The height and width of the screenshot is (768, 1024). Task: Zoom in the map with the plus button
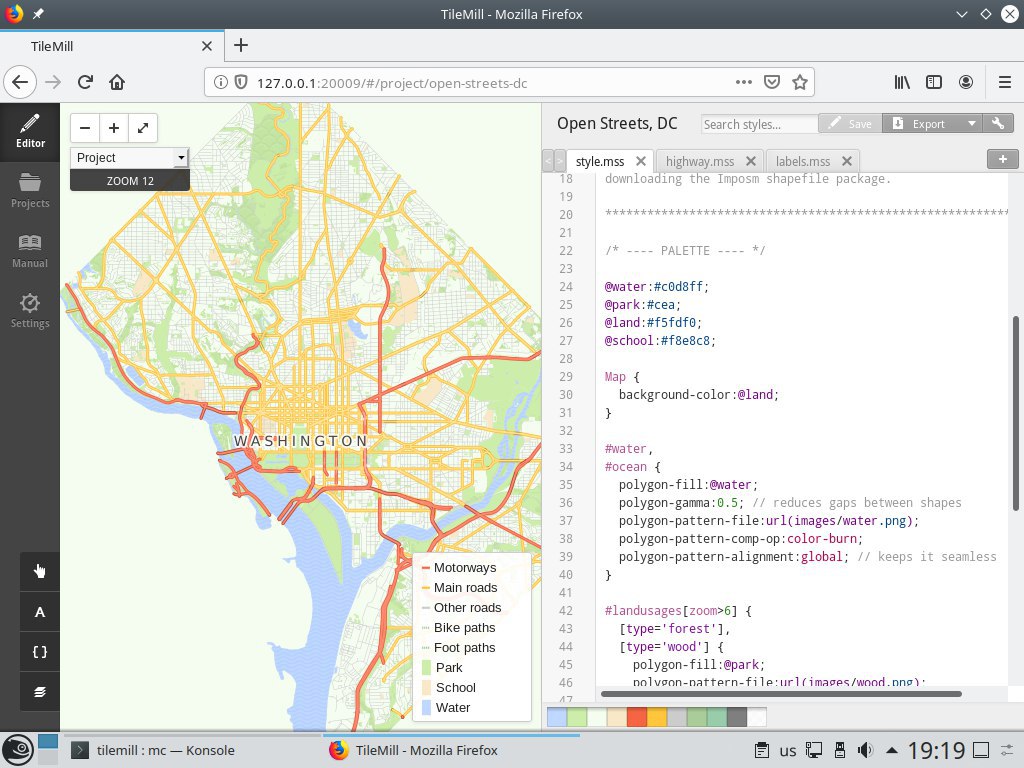(x=114, y=128)
